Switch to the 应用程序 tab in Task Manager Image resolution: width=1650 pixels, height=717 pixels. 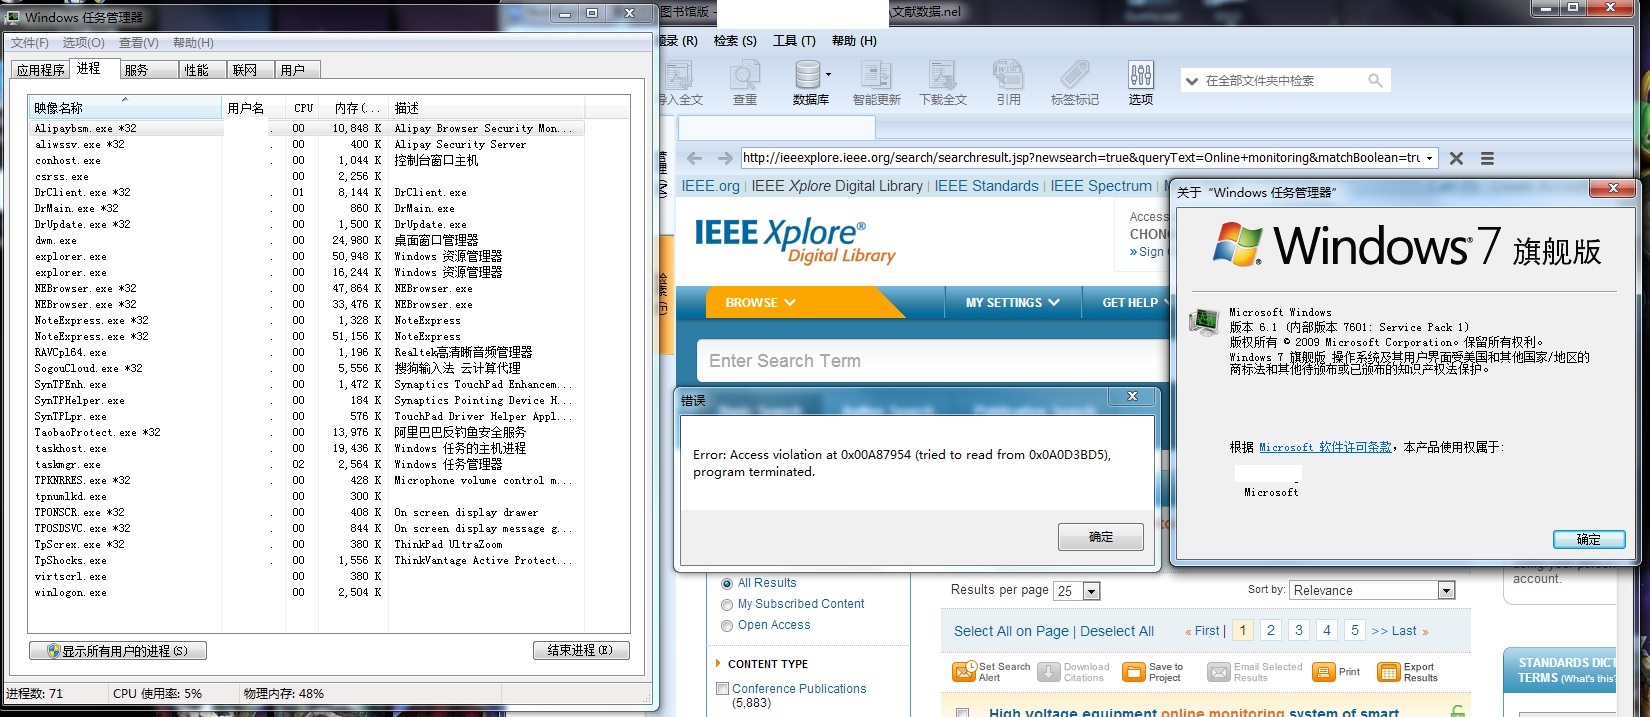40,70
